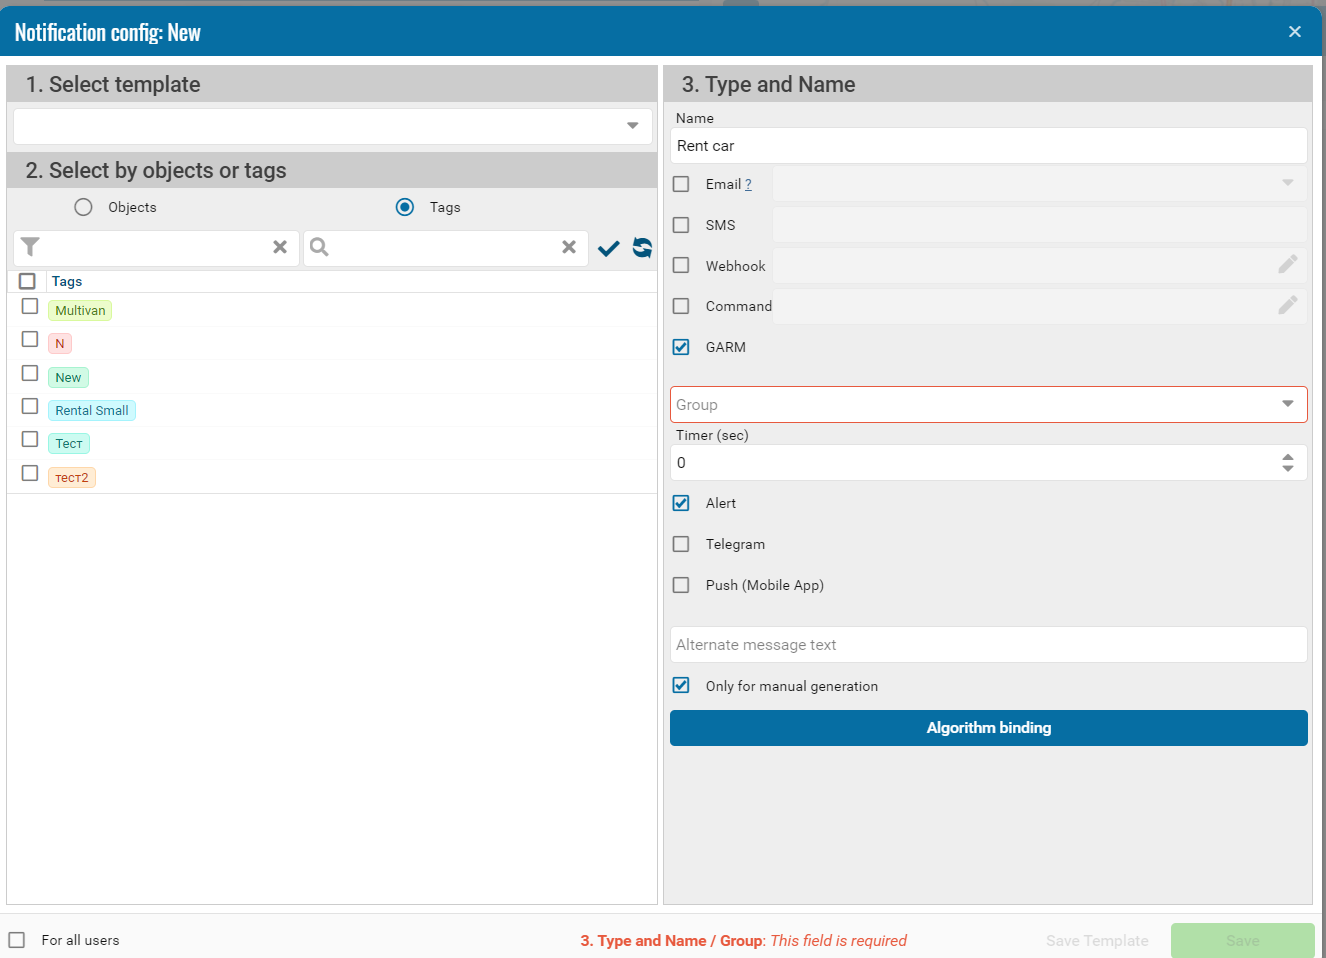1326x958 pixels.
Task: Open the Email recipients dropdown
Action: point(1287,183)
